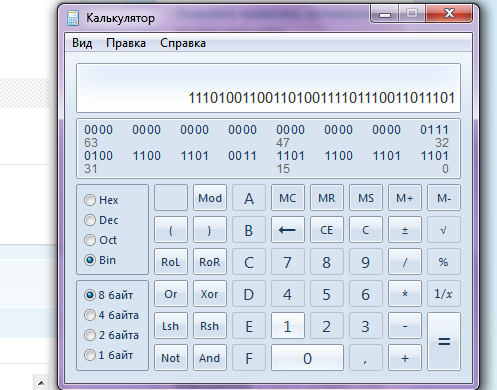Select Hex number base
Screen dimensions: 497x390
click(101, 200)
